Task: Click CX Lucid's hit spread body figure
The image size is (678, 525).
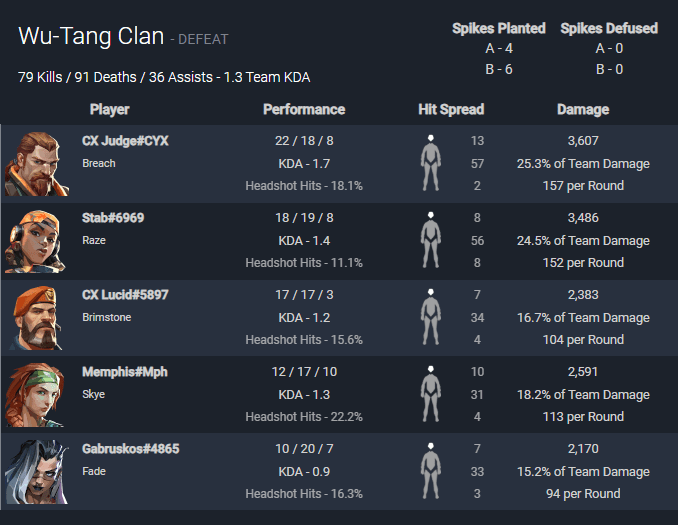Action: [431, 317]
